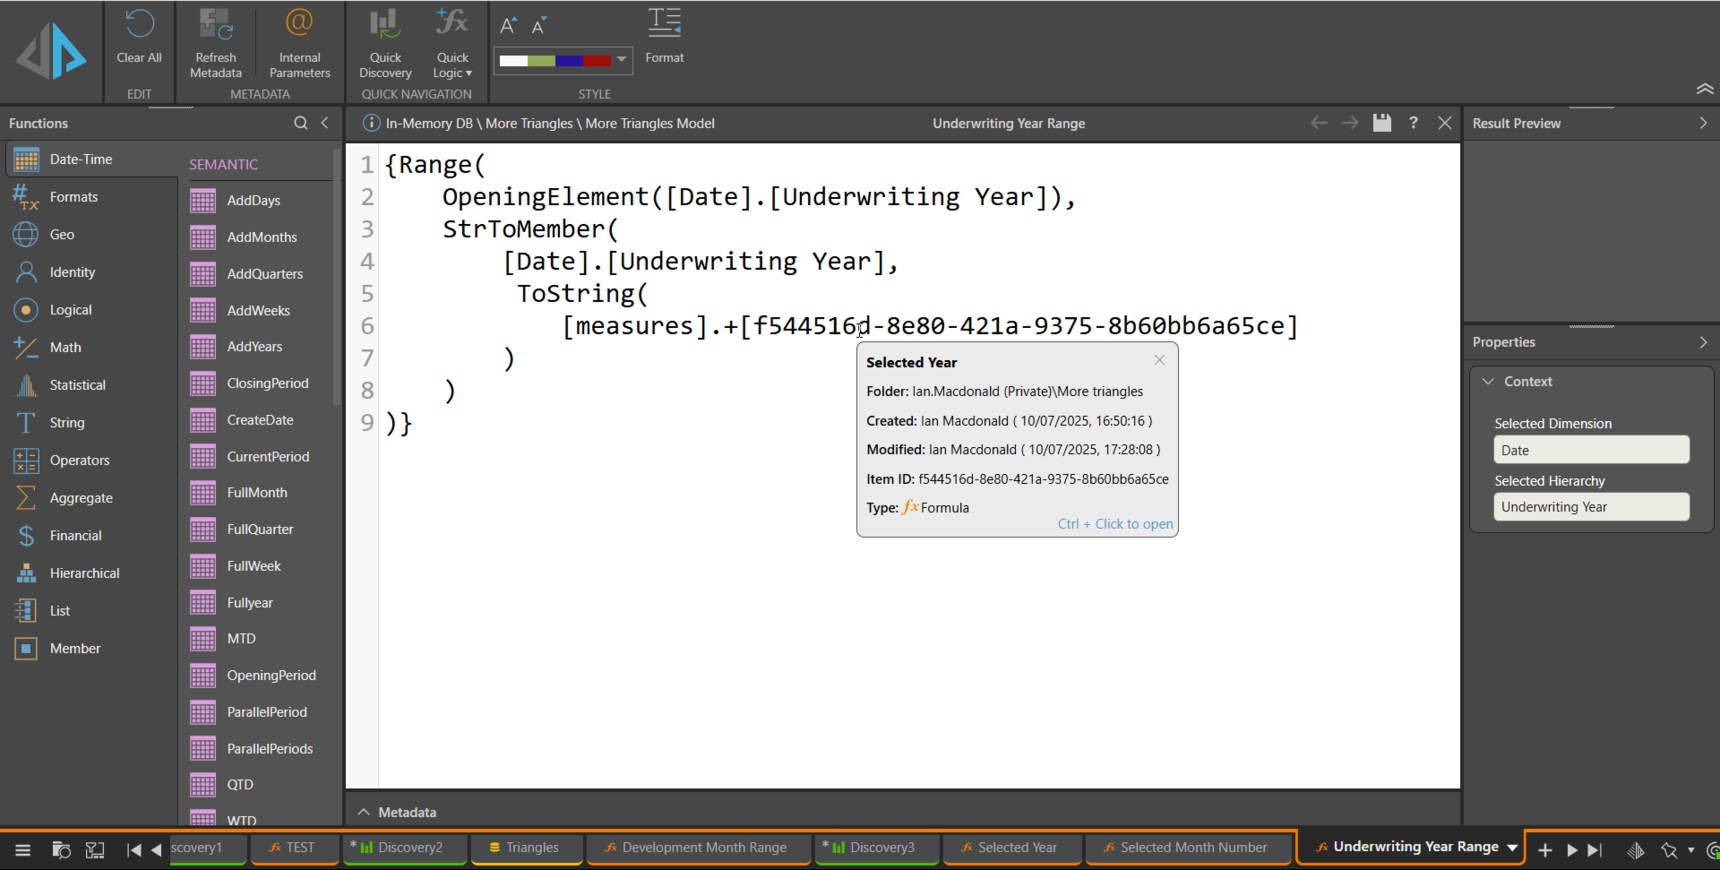Close the Selected Year tooltip
The height and width of the screenshot is (870, 1720).
tap(1160, 360)
